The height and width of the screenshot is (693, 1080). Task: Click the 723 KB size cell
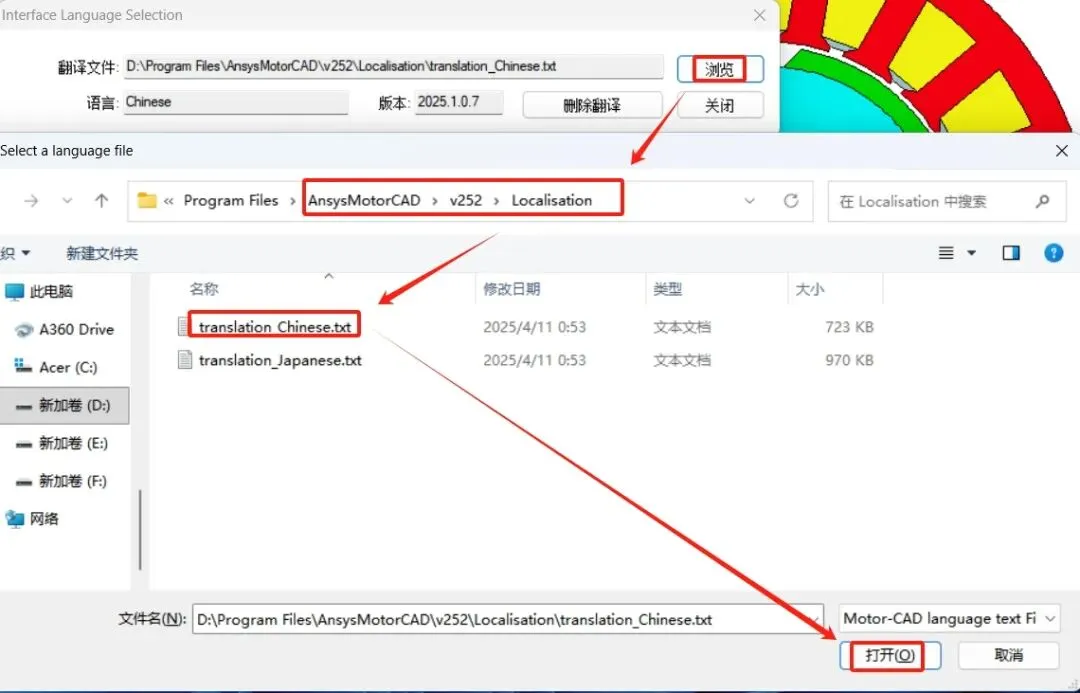(x=849, y=327)
